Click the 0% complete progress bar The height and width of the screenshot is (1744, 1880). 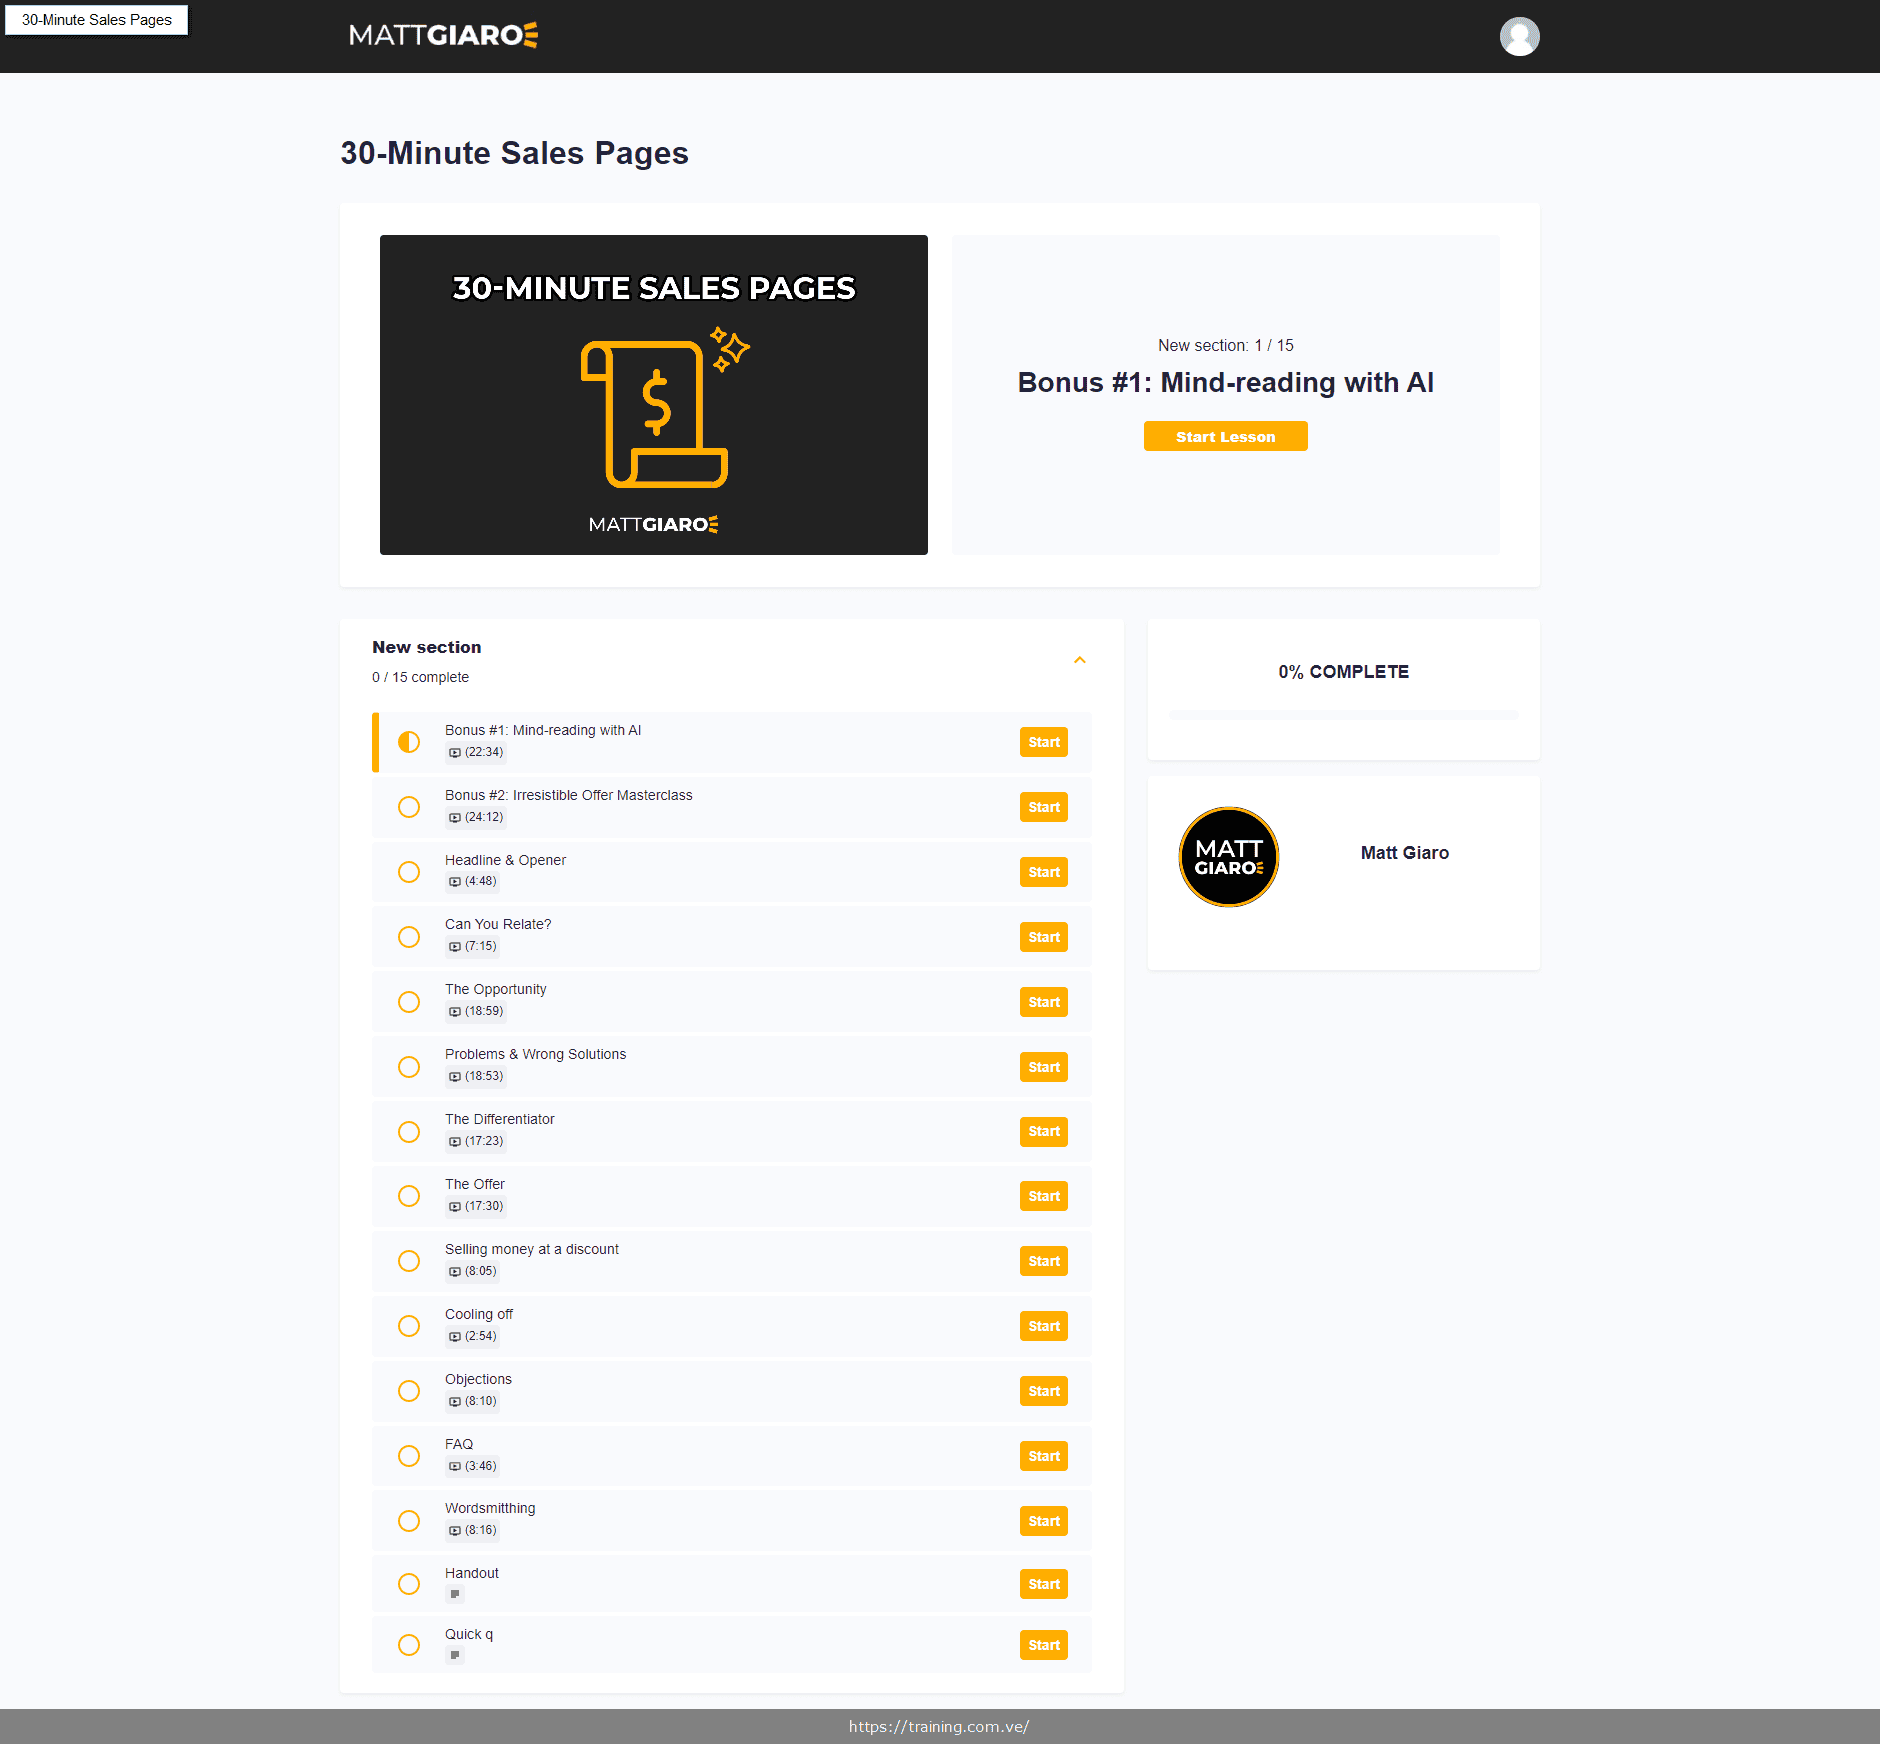[x=1343, y=715]
